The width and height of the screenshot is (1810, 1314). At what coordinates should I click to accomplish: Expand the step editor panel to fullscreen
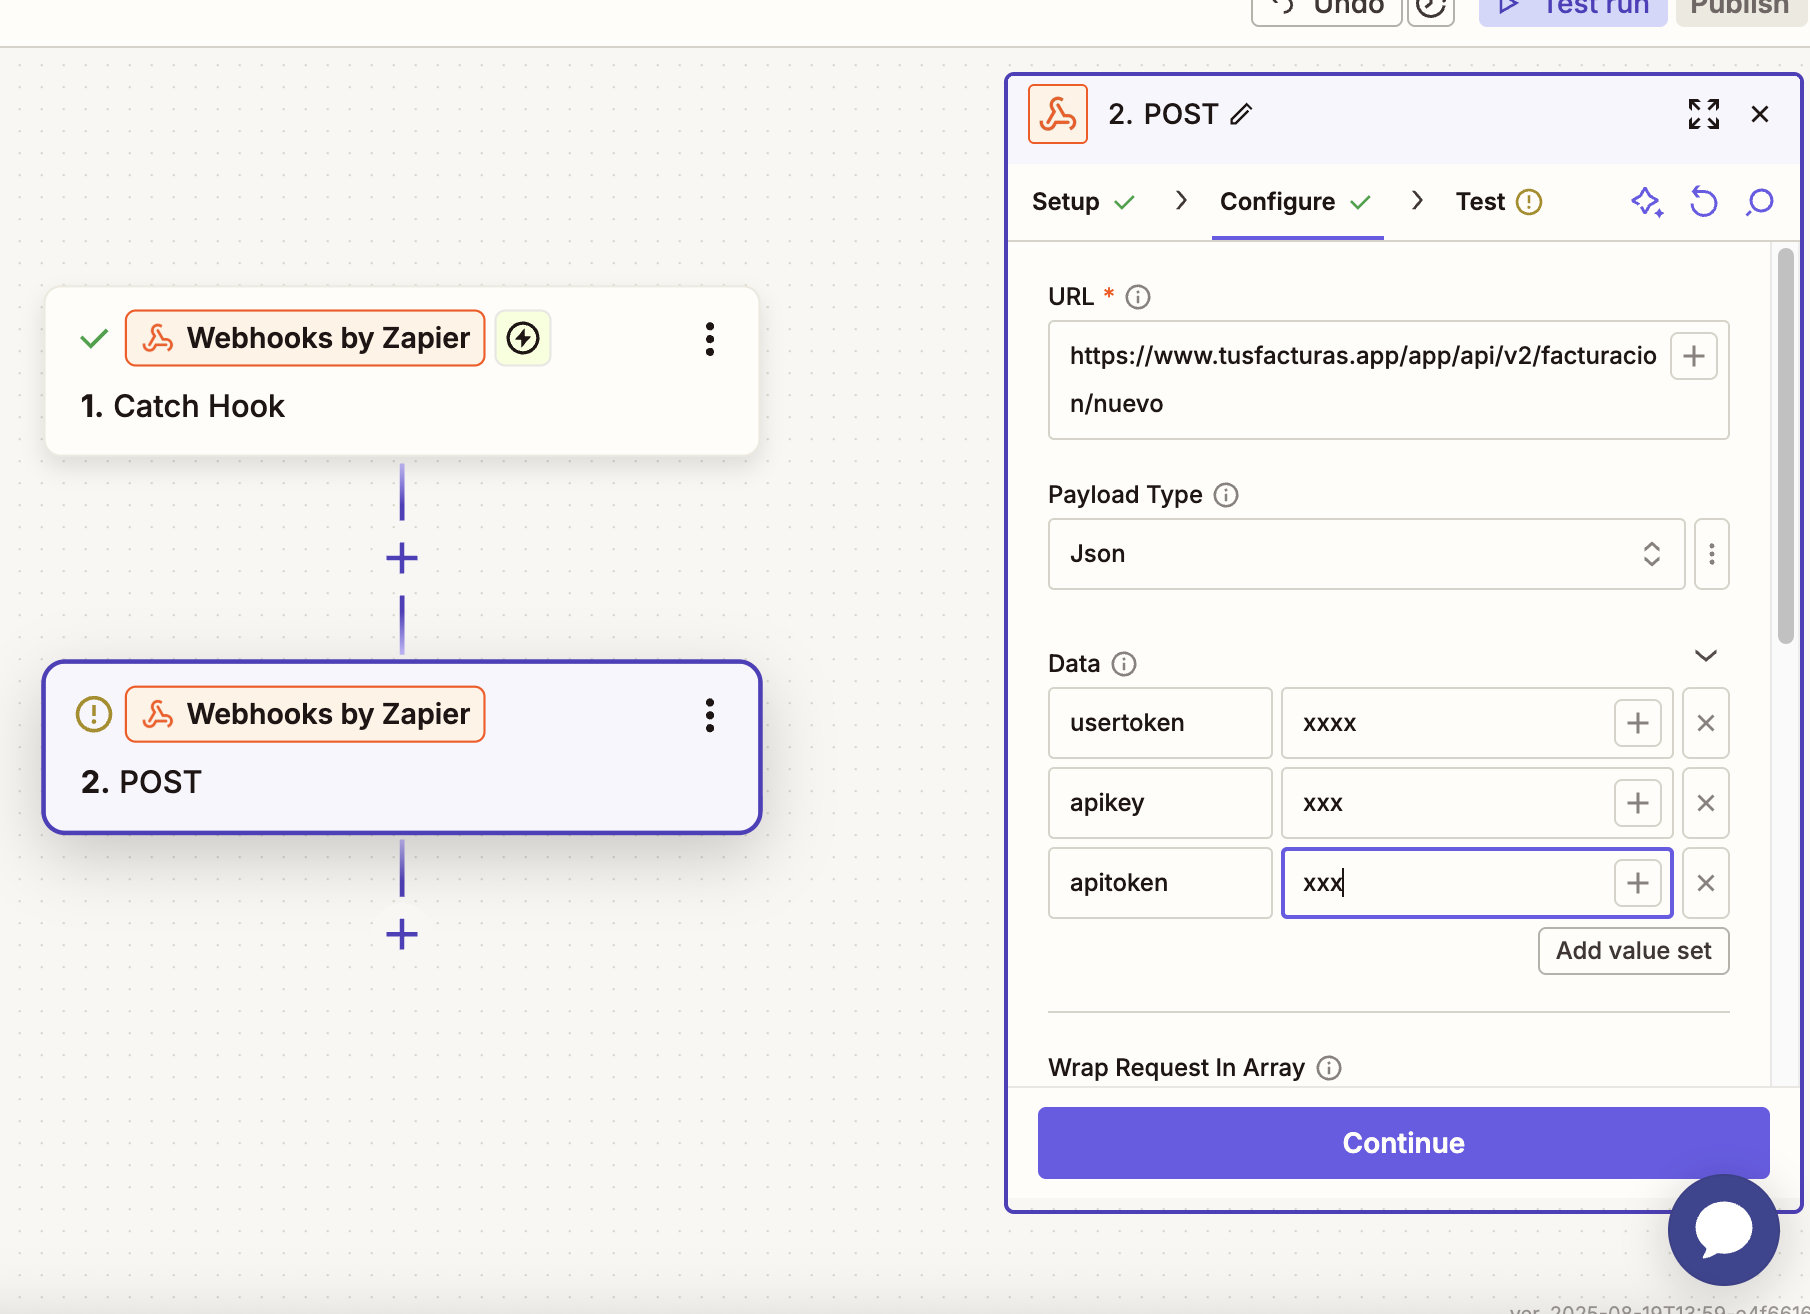[1703, 114]
